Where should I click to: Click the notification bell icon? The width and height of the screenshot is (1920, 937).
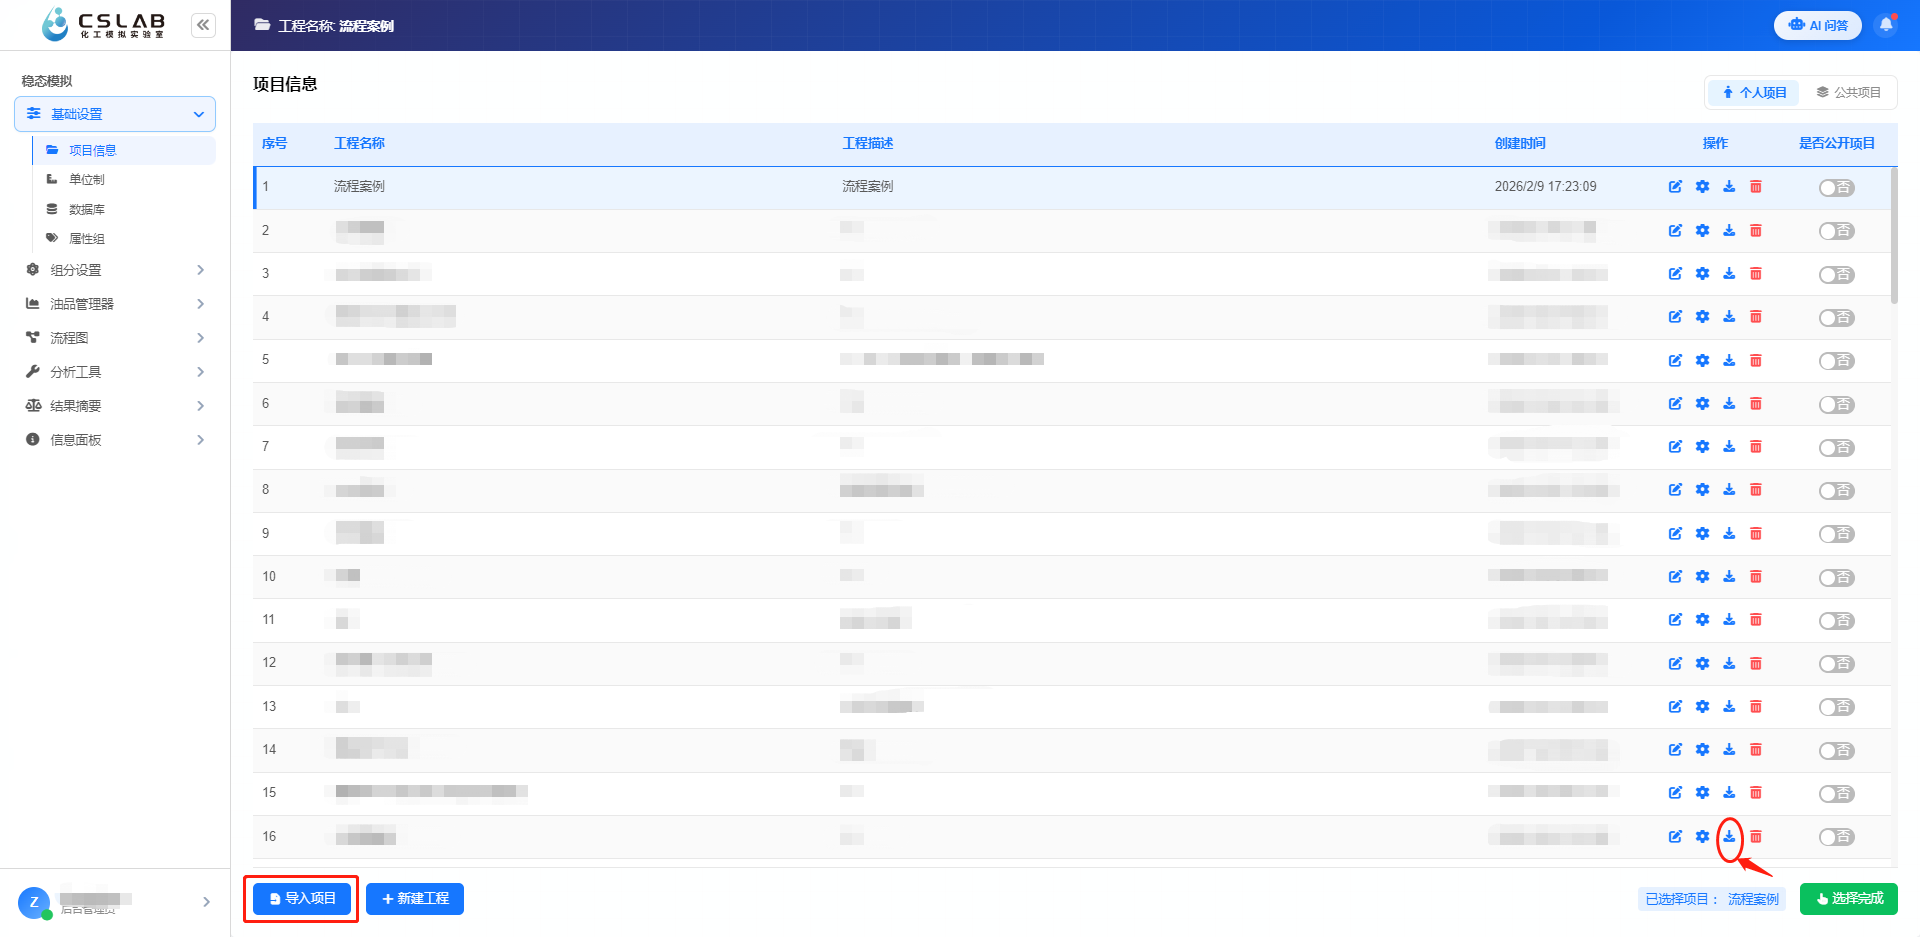1886,25
